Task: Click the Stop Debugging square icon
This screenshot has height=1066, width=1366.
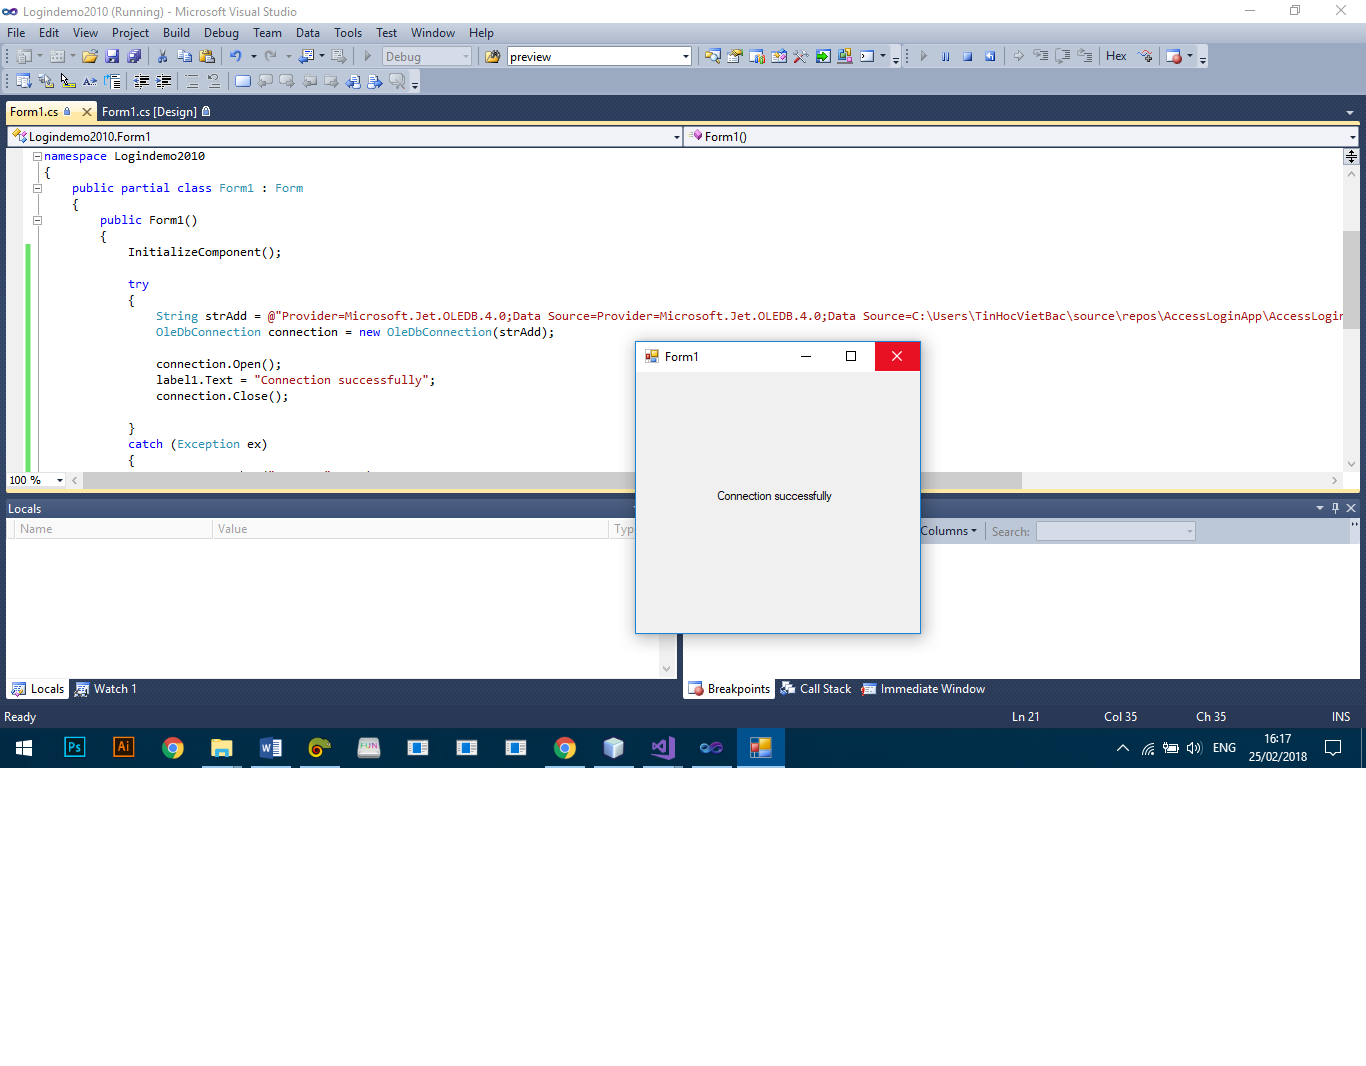Action: coord(967,57)
